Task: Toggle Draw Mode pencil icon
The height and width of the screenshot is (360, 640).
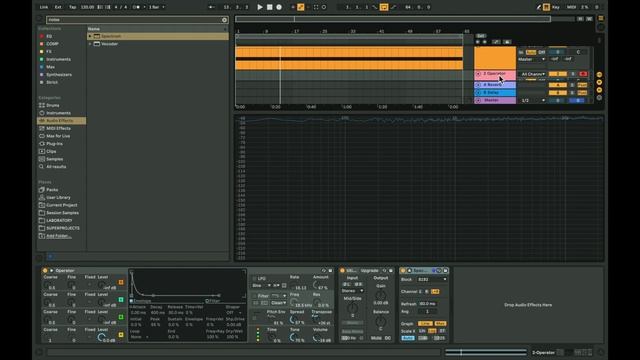Action: (539, 7)
